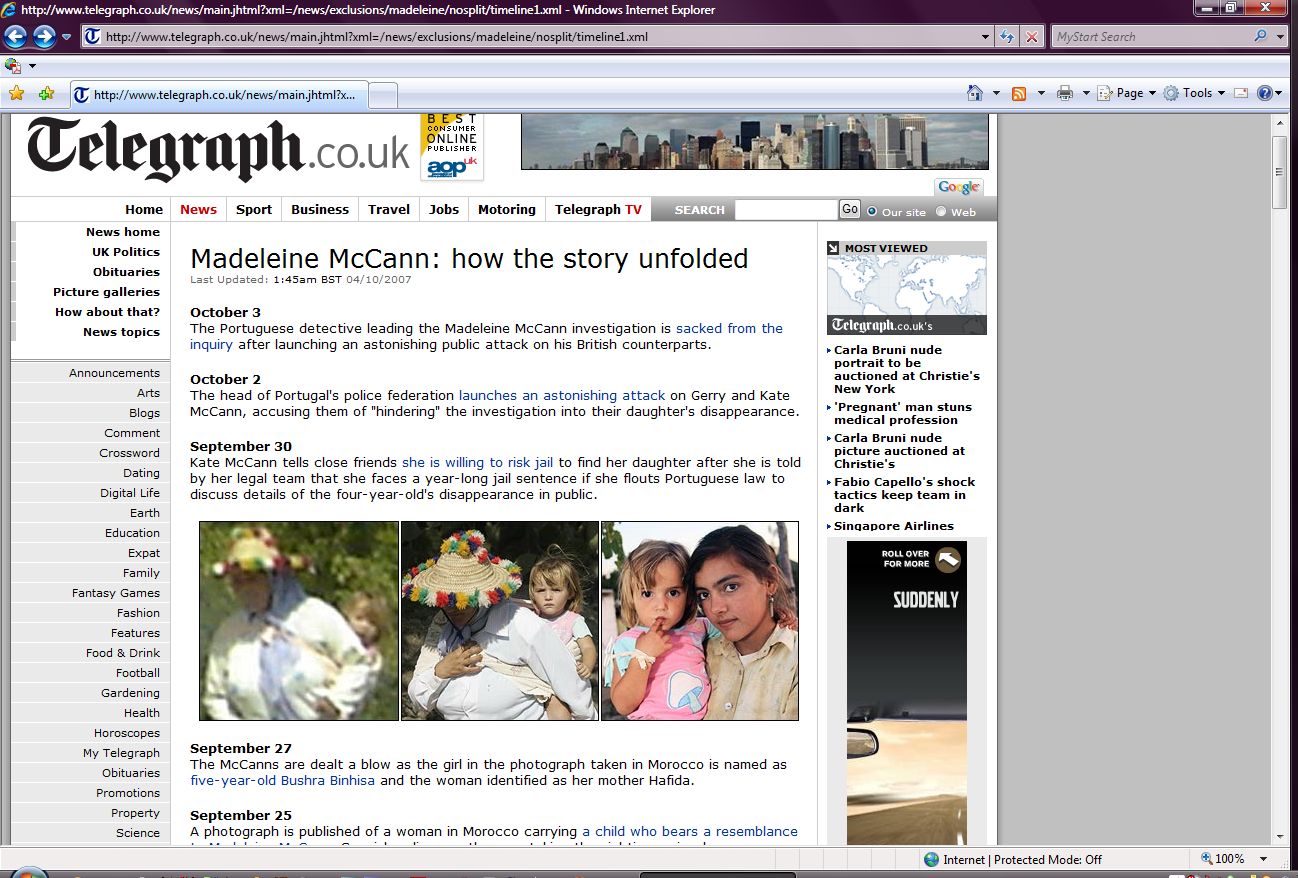Click the search magnifier icon in browser
The width and height of the screenshot is (1298, 878).
1260,37
